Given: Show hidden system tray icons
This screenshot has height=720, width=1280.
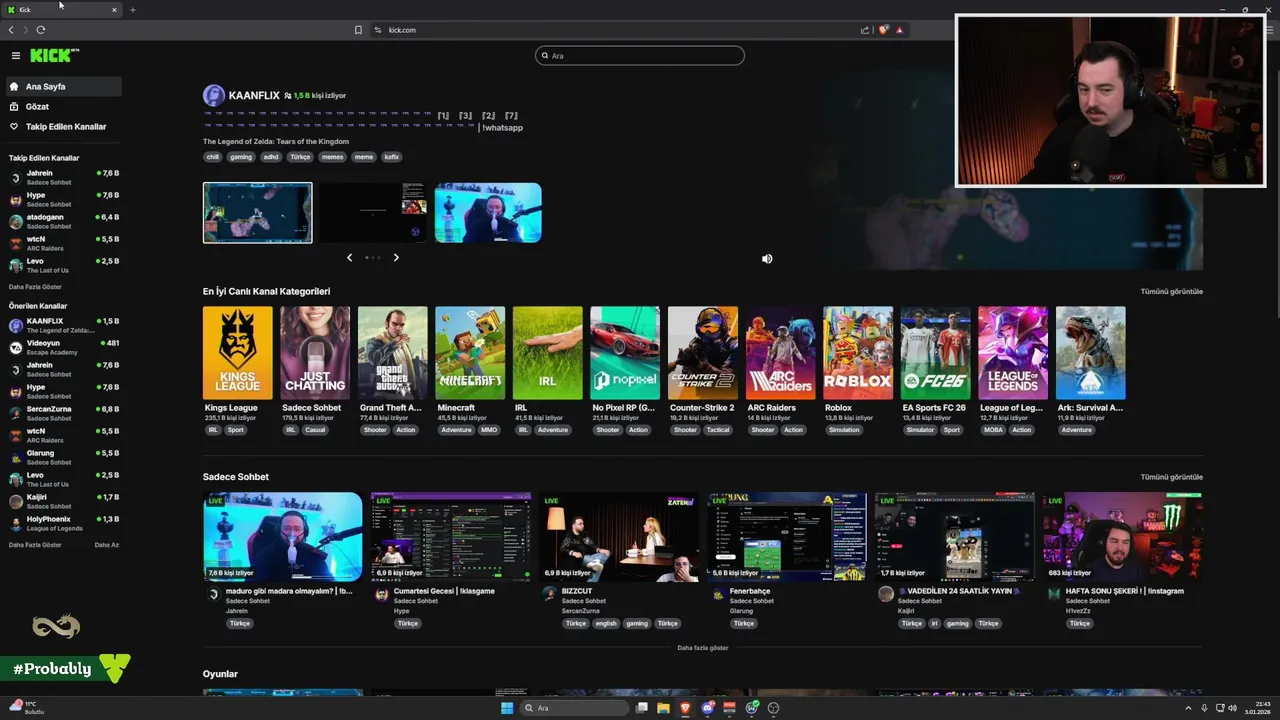Looking at the screenshot, I should point(1188,708).
